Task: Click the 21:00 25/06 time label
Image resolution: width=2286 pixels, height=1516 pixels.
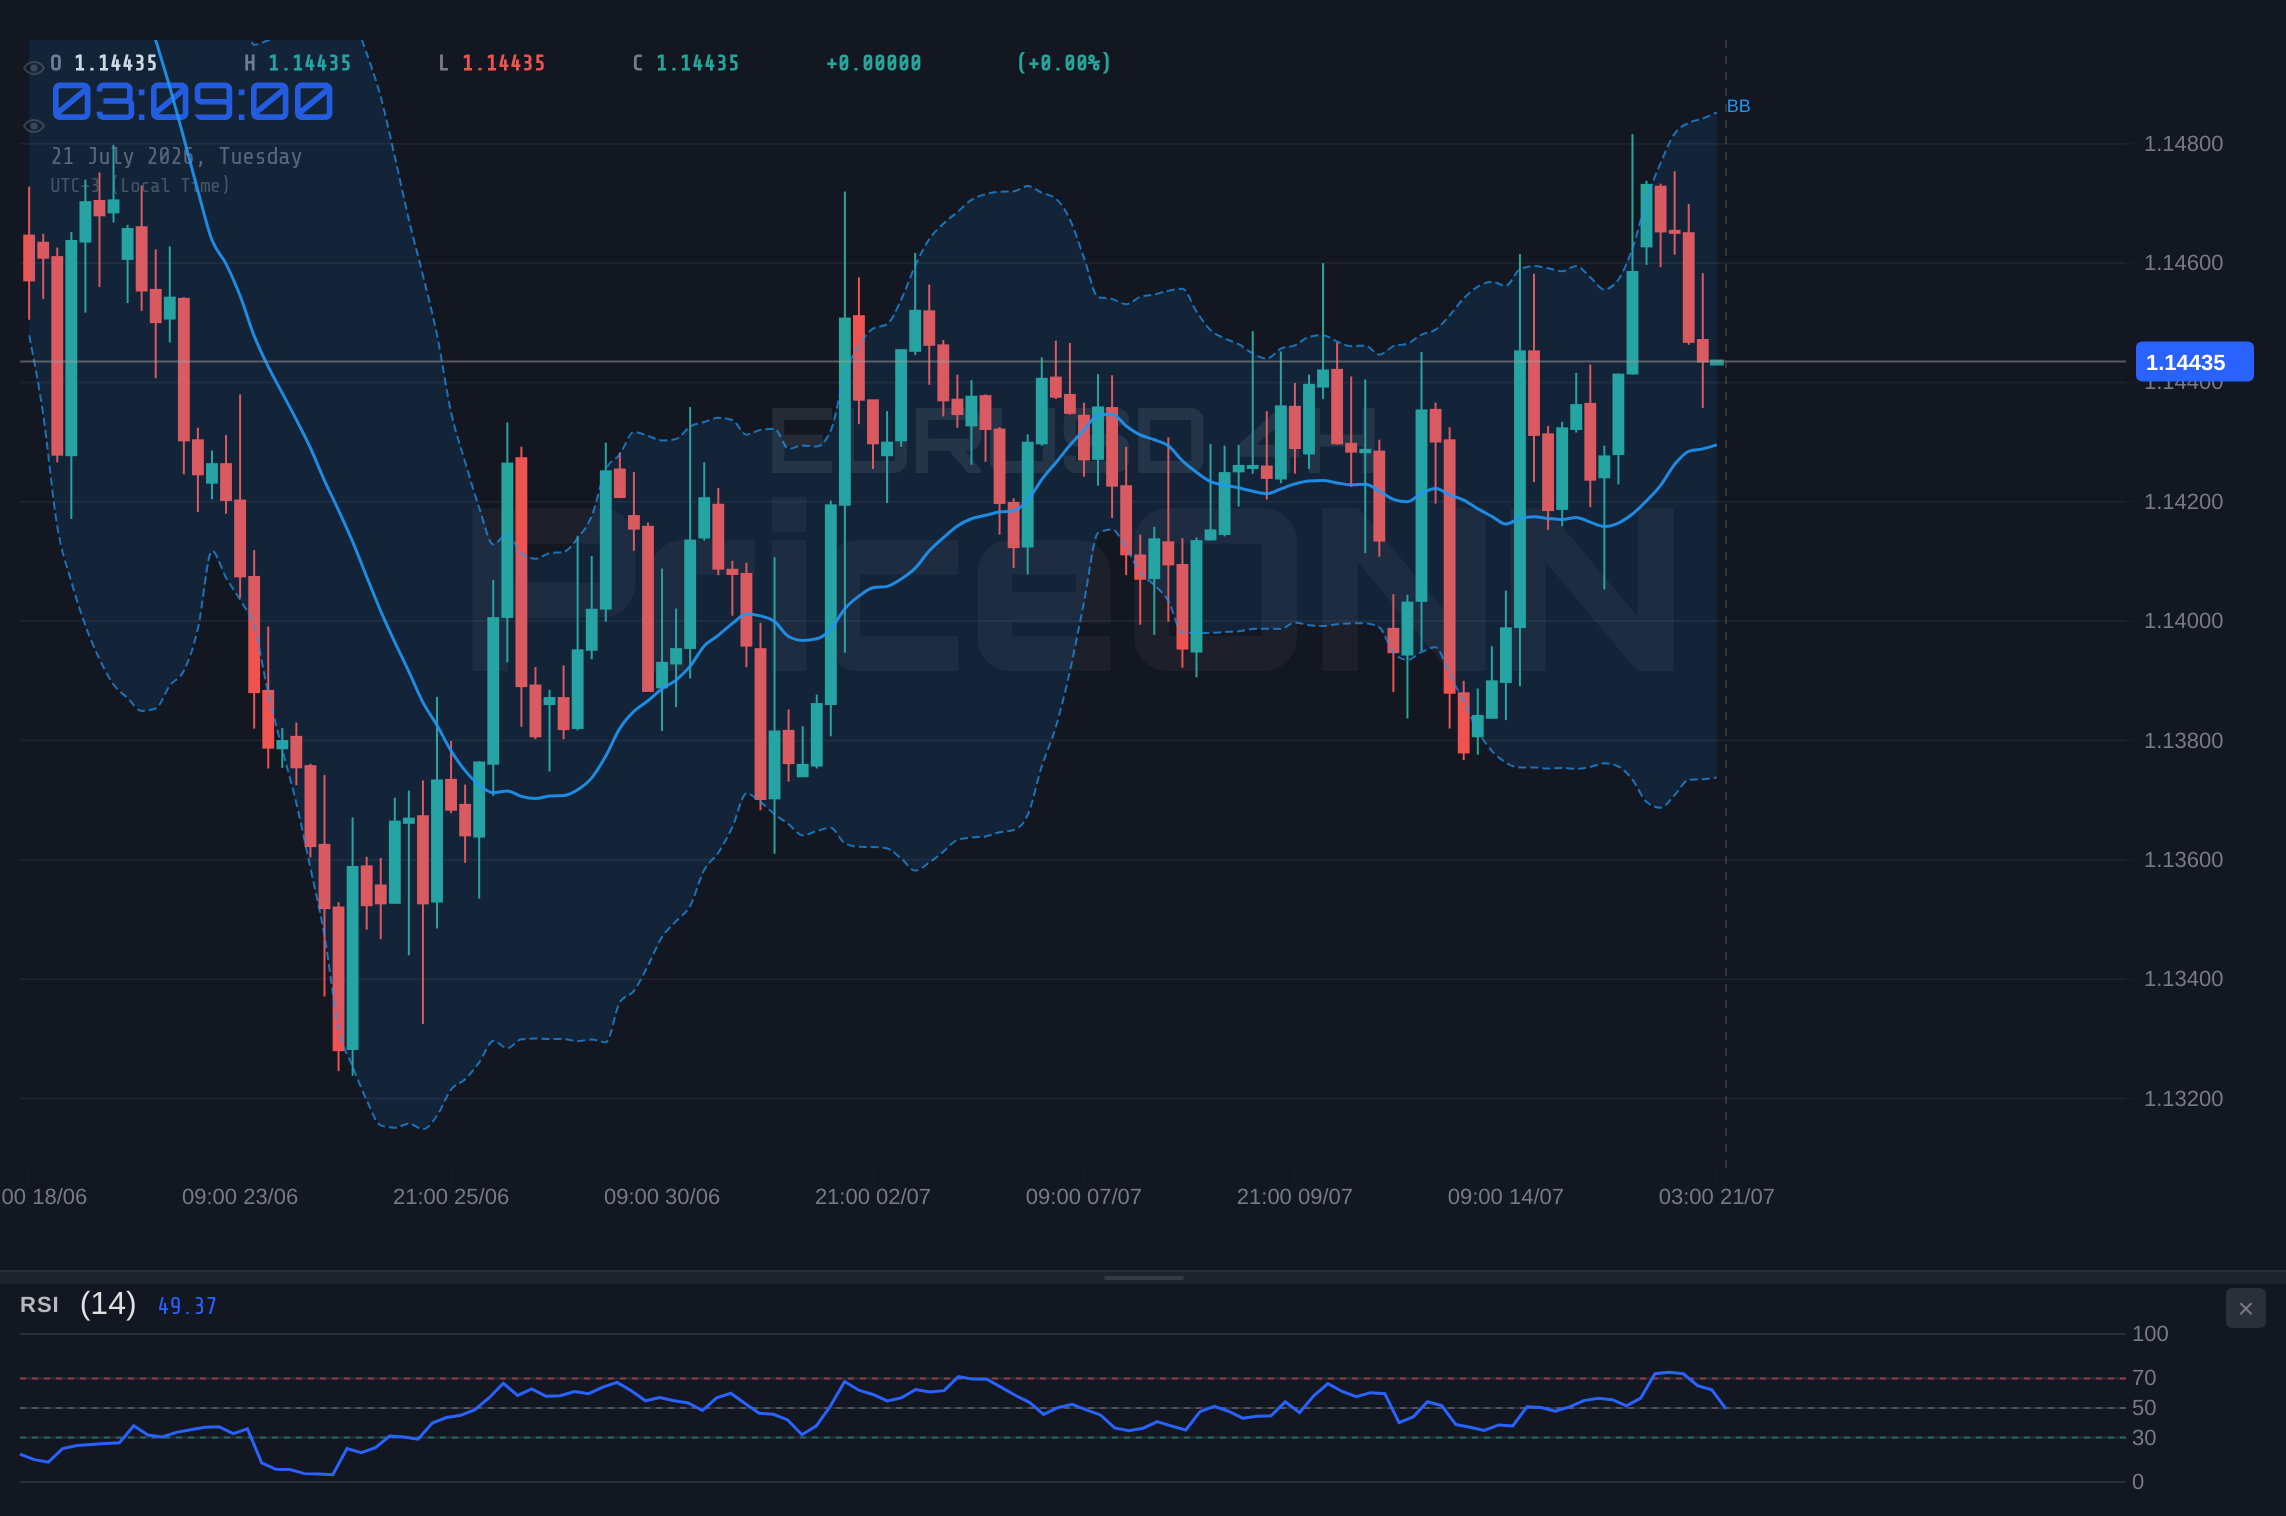Action: [451, 1197]
